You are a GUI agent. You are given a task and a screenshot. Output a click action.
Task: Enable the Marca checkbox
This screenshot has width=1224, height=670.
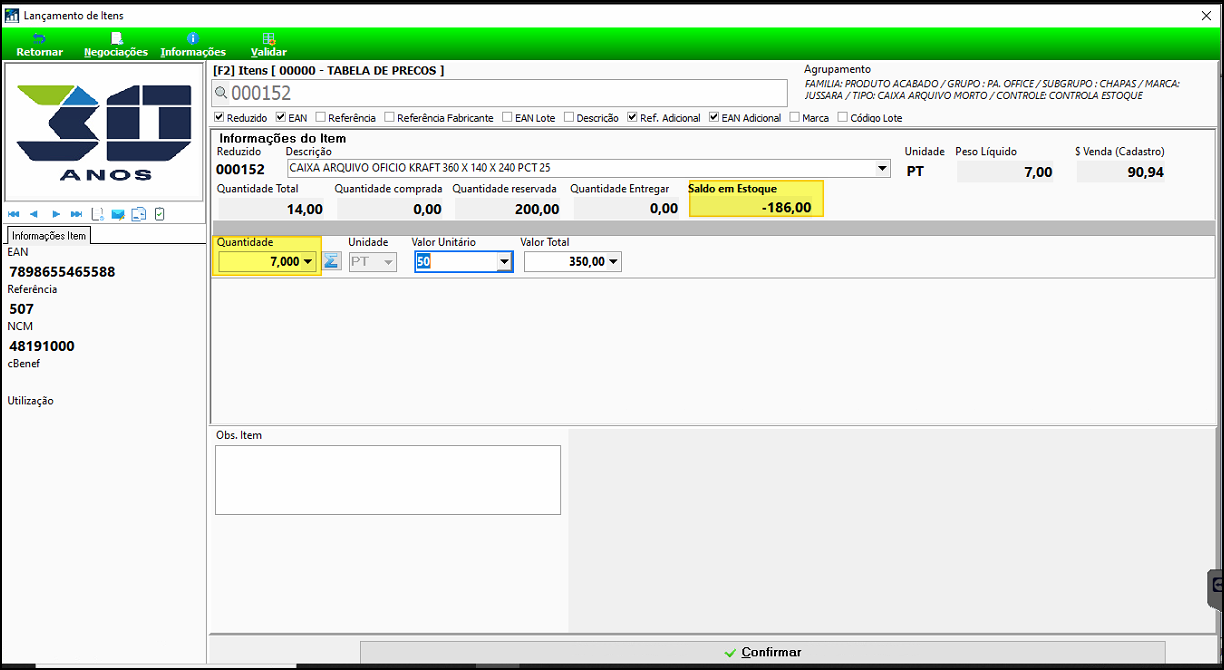tap(794, 118)
